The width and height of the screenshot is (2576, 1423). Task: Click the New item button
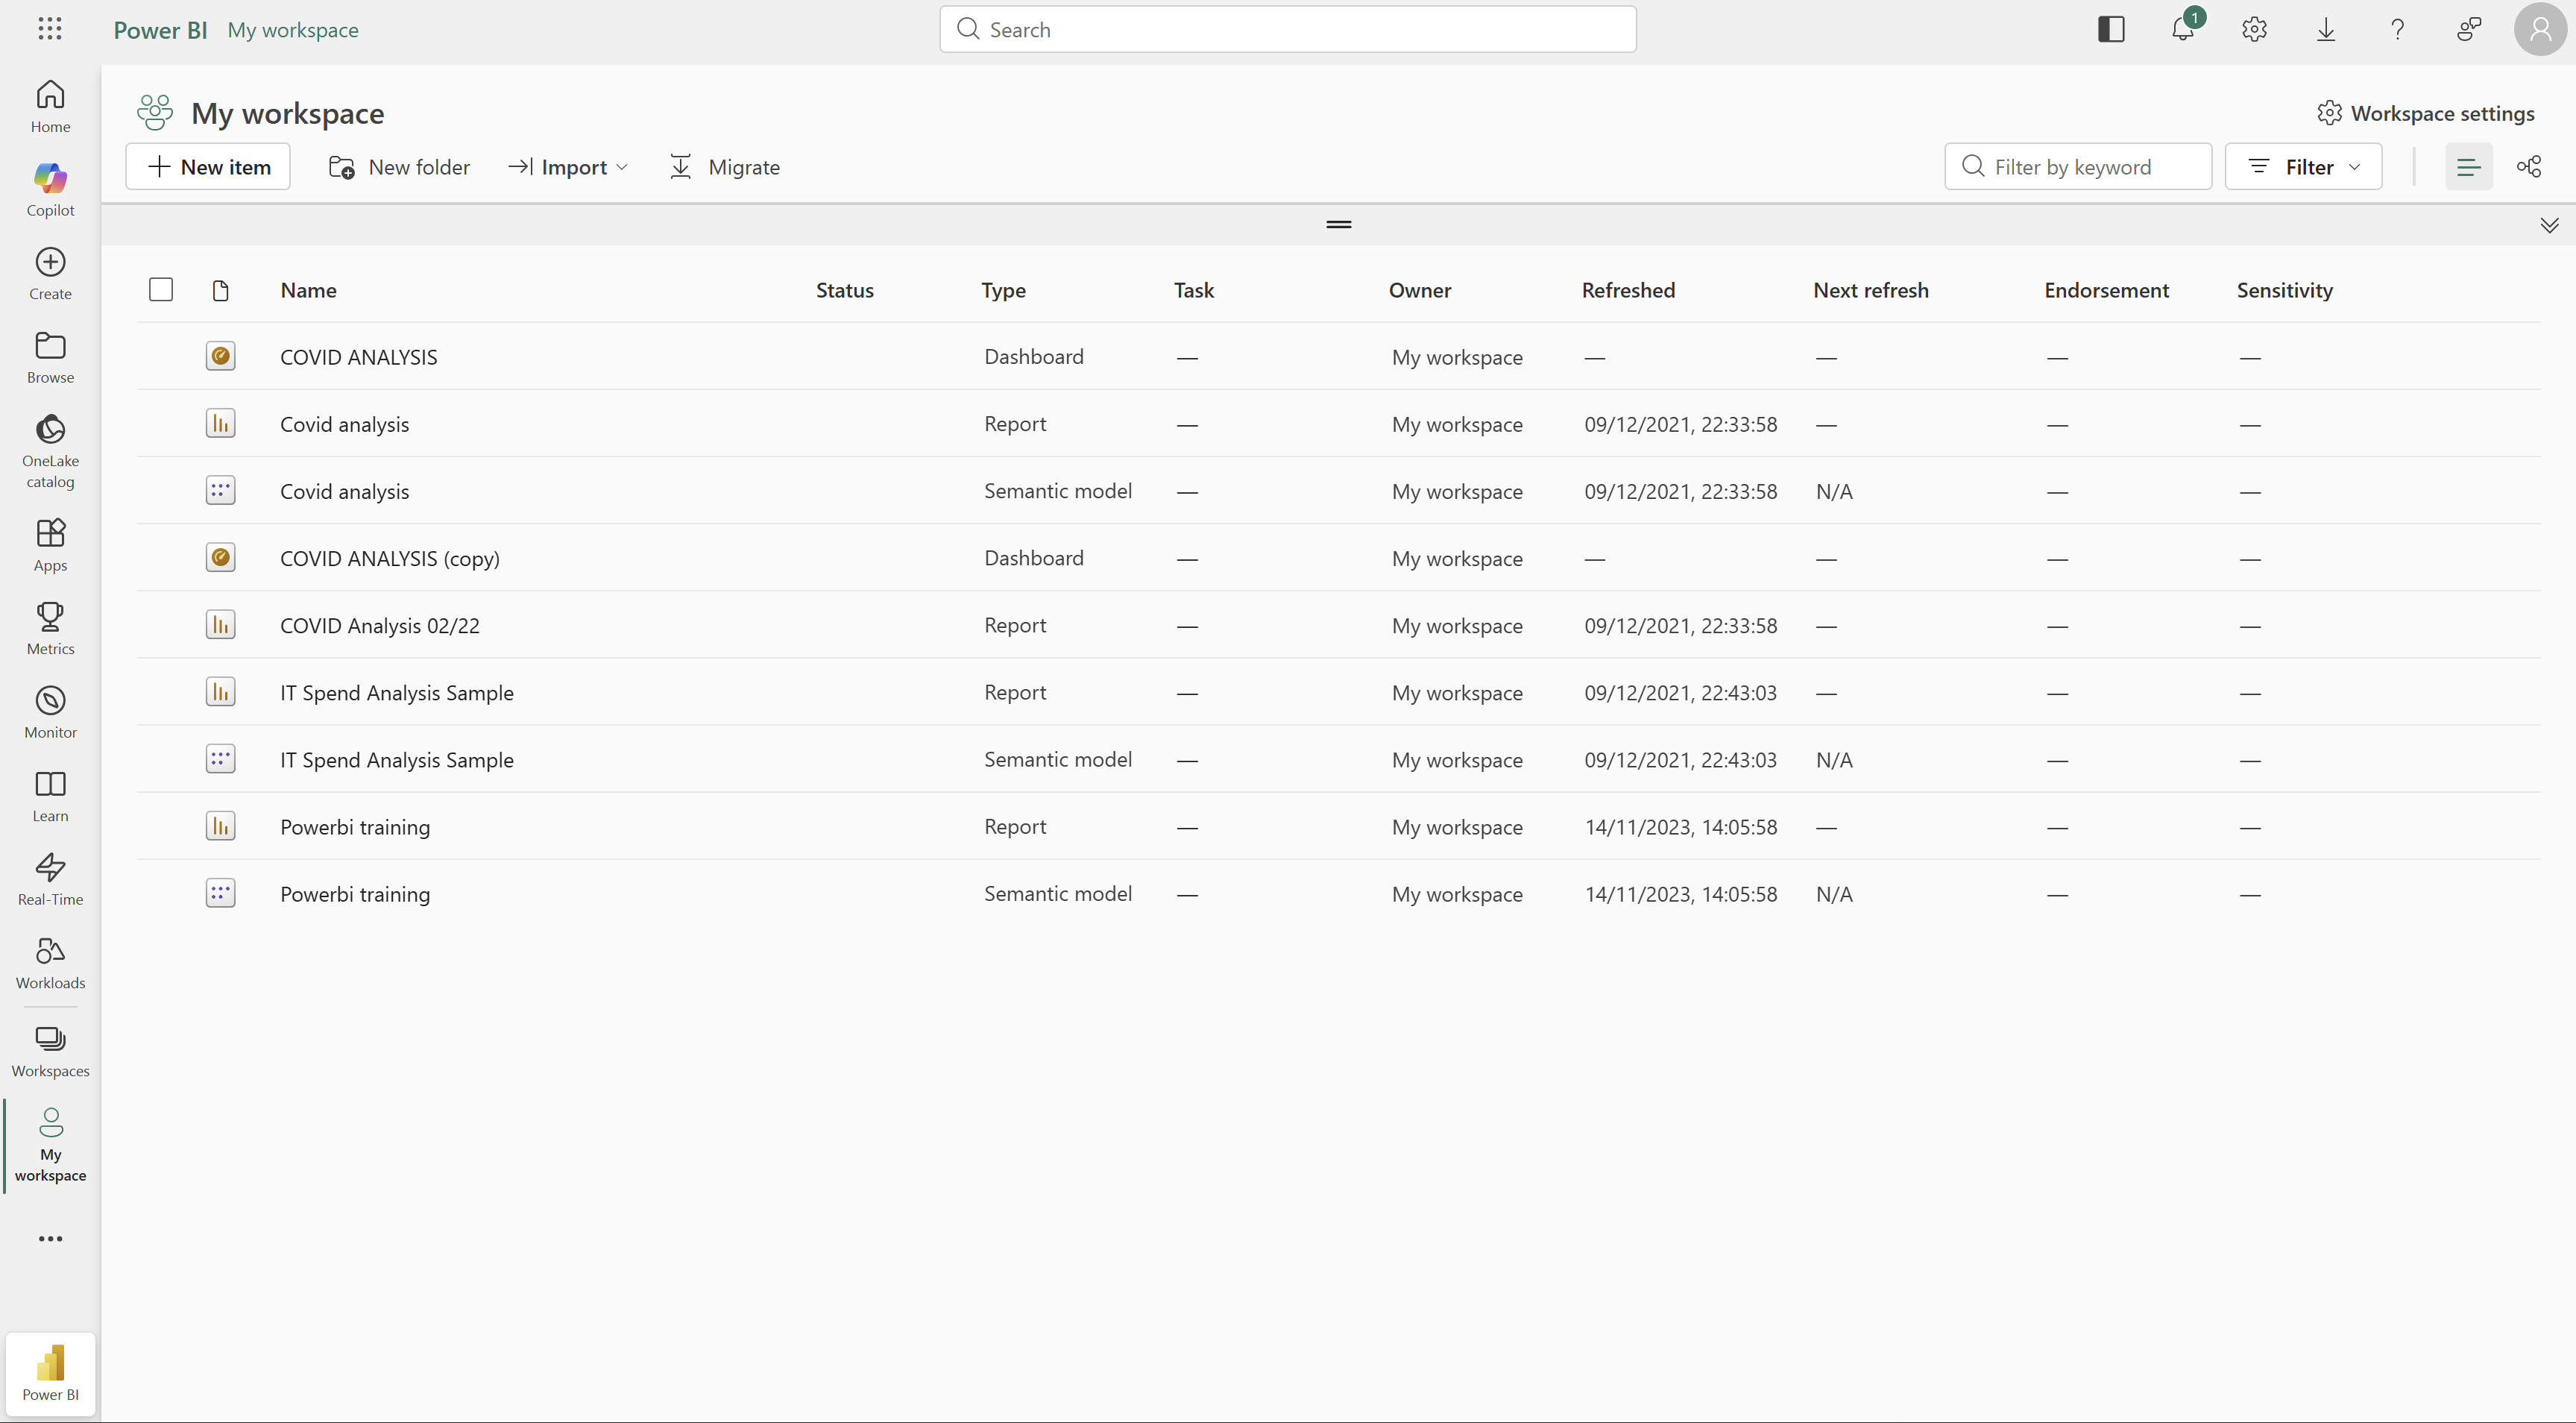pos(207,166)
